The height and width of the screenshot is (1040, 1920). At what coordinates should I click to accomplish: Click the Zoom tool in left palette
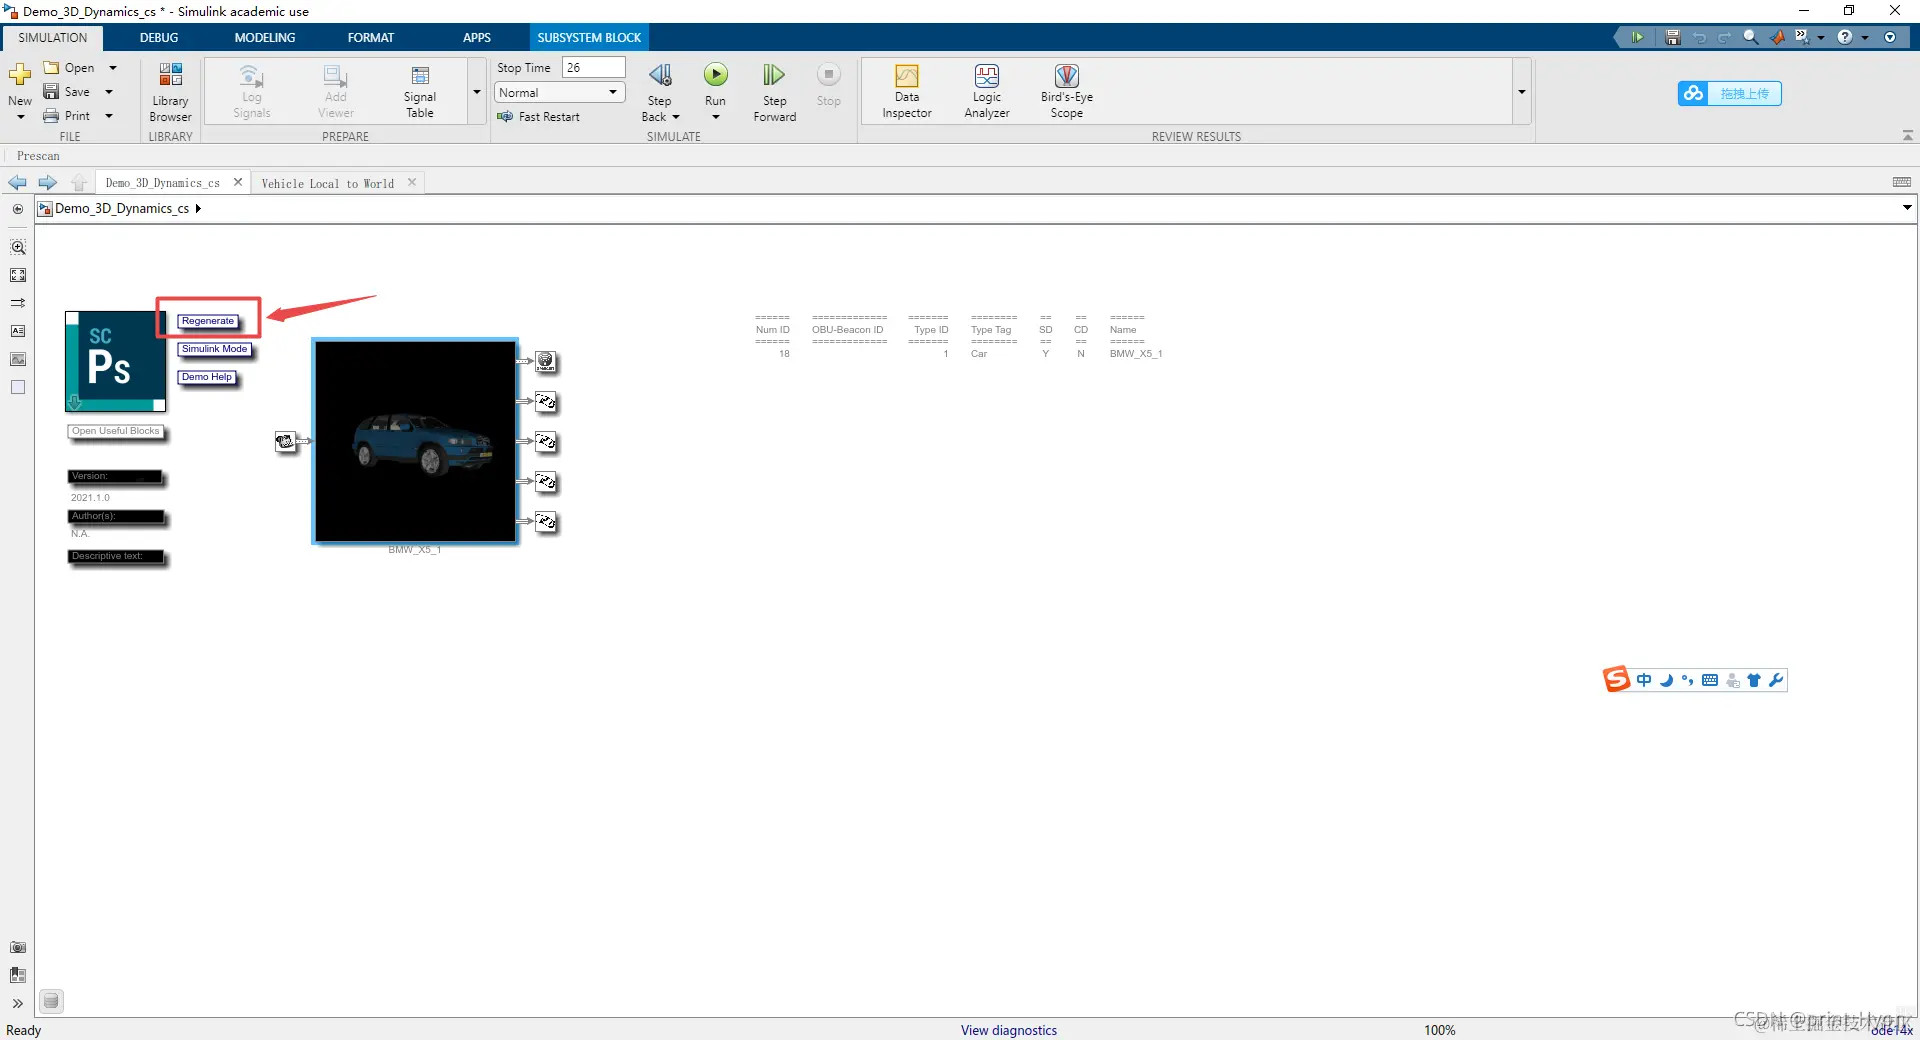click(x=18, y=247)
